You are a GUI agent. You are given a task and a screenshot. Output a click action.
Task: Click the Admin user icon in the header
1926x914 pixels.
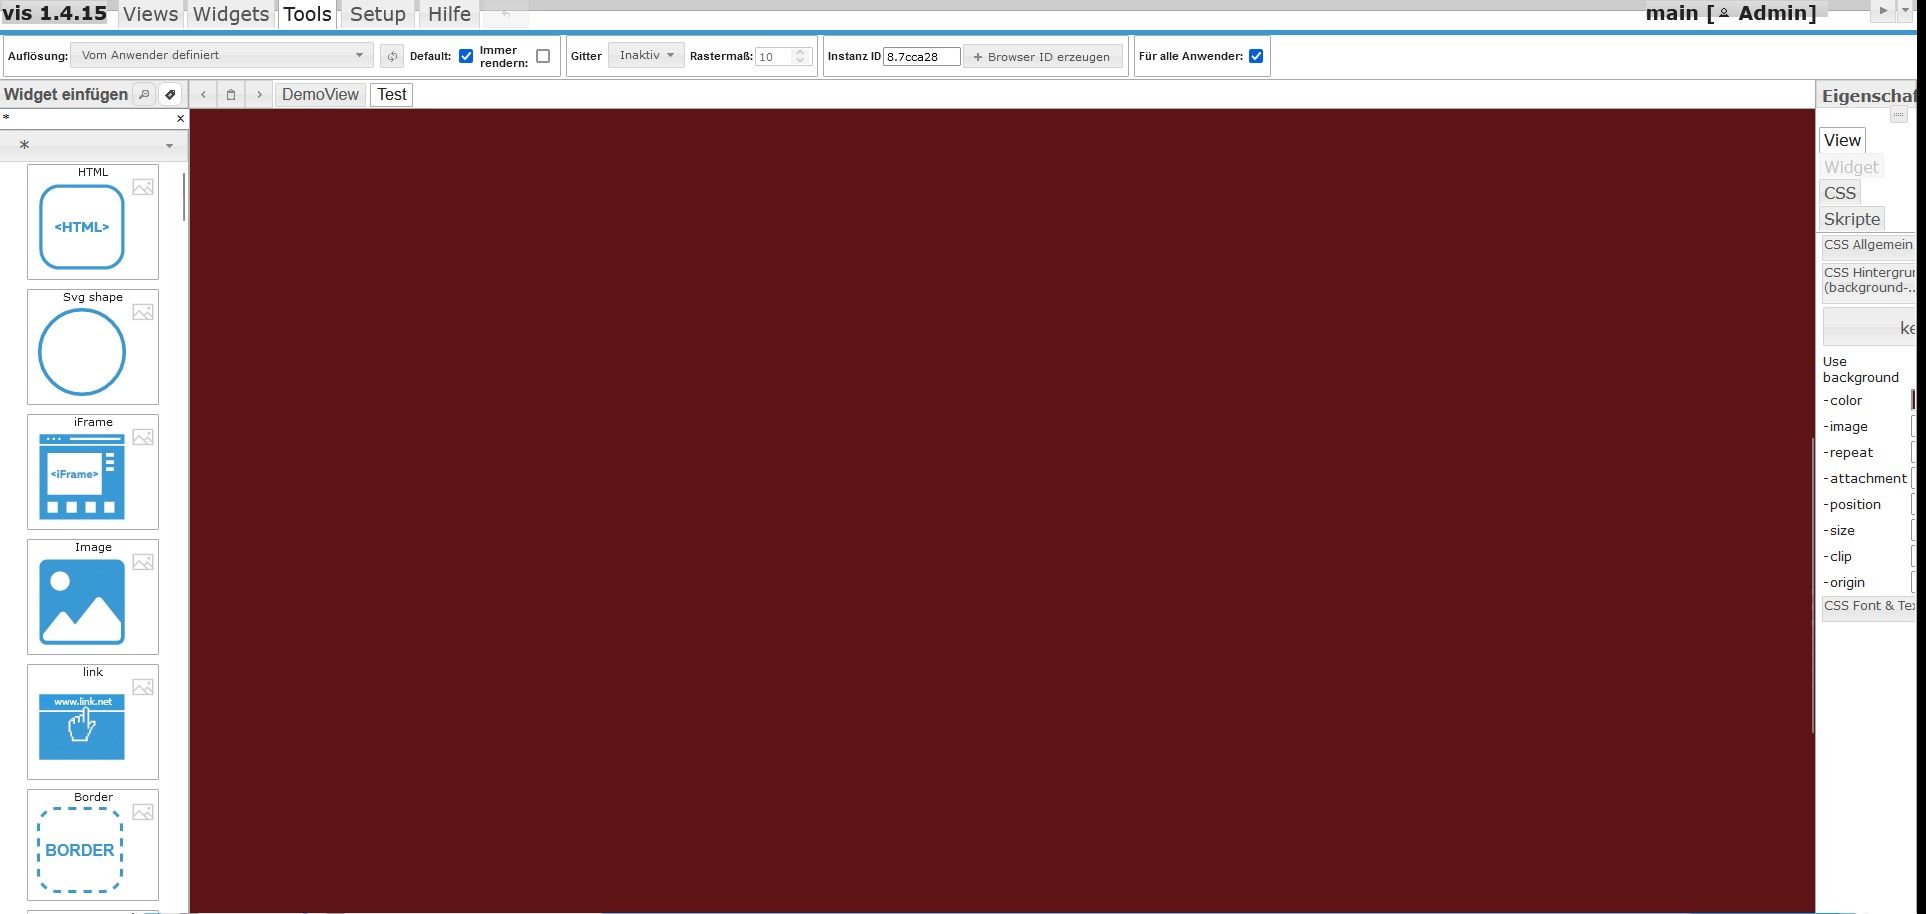[1723, 13]
